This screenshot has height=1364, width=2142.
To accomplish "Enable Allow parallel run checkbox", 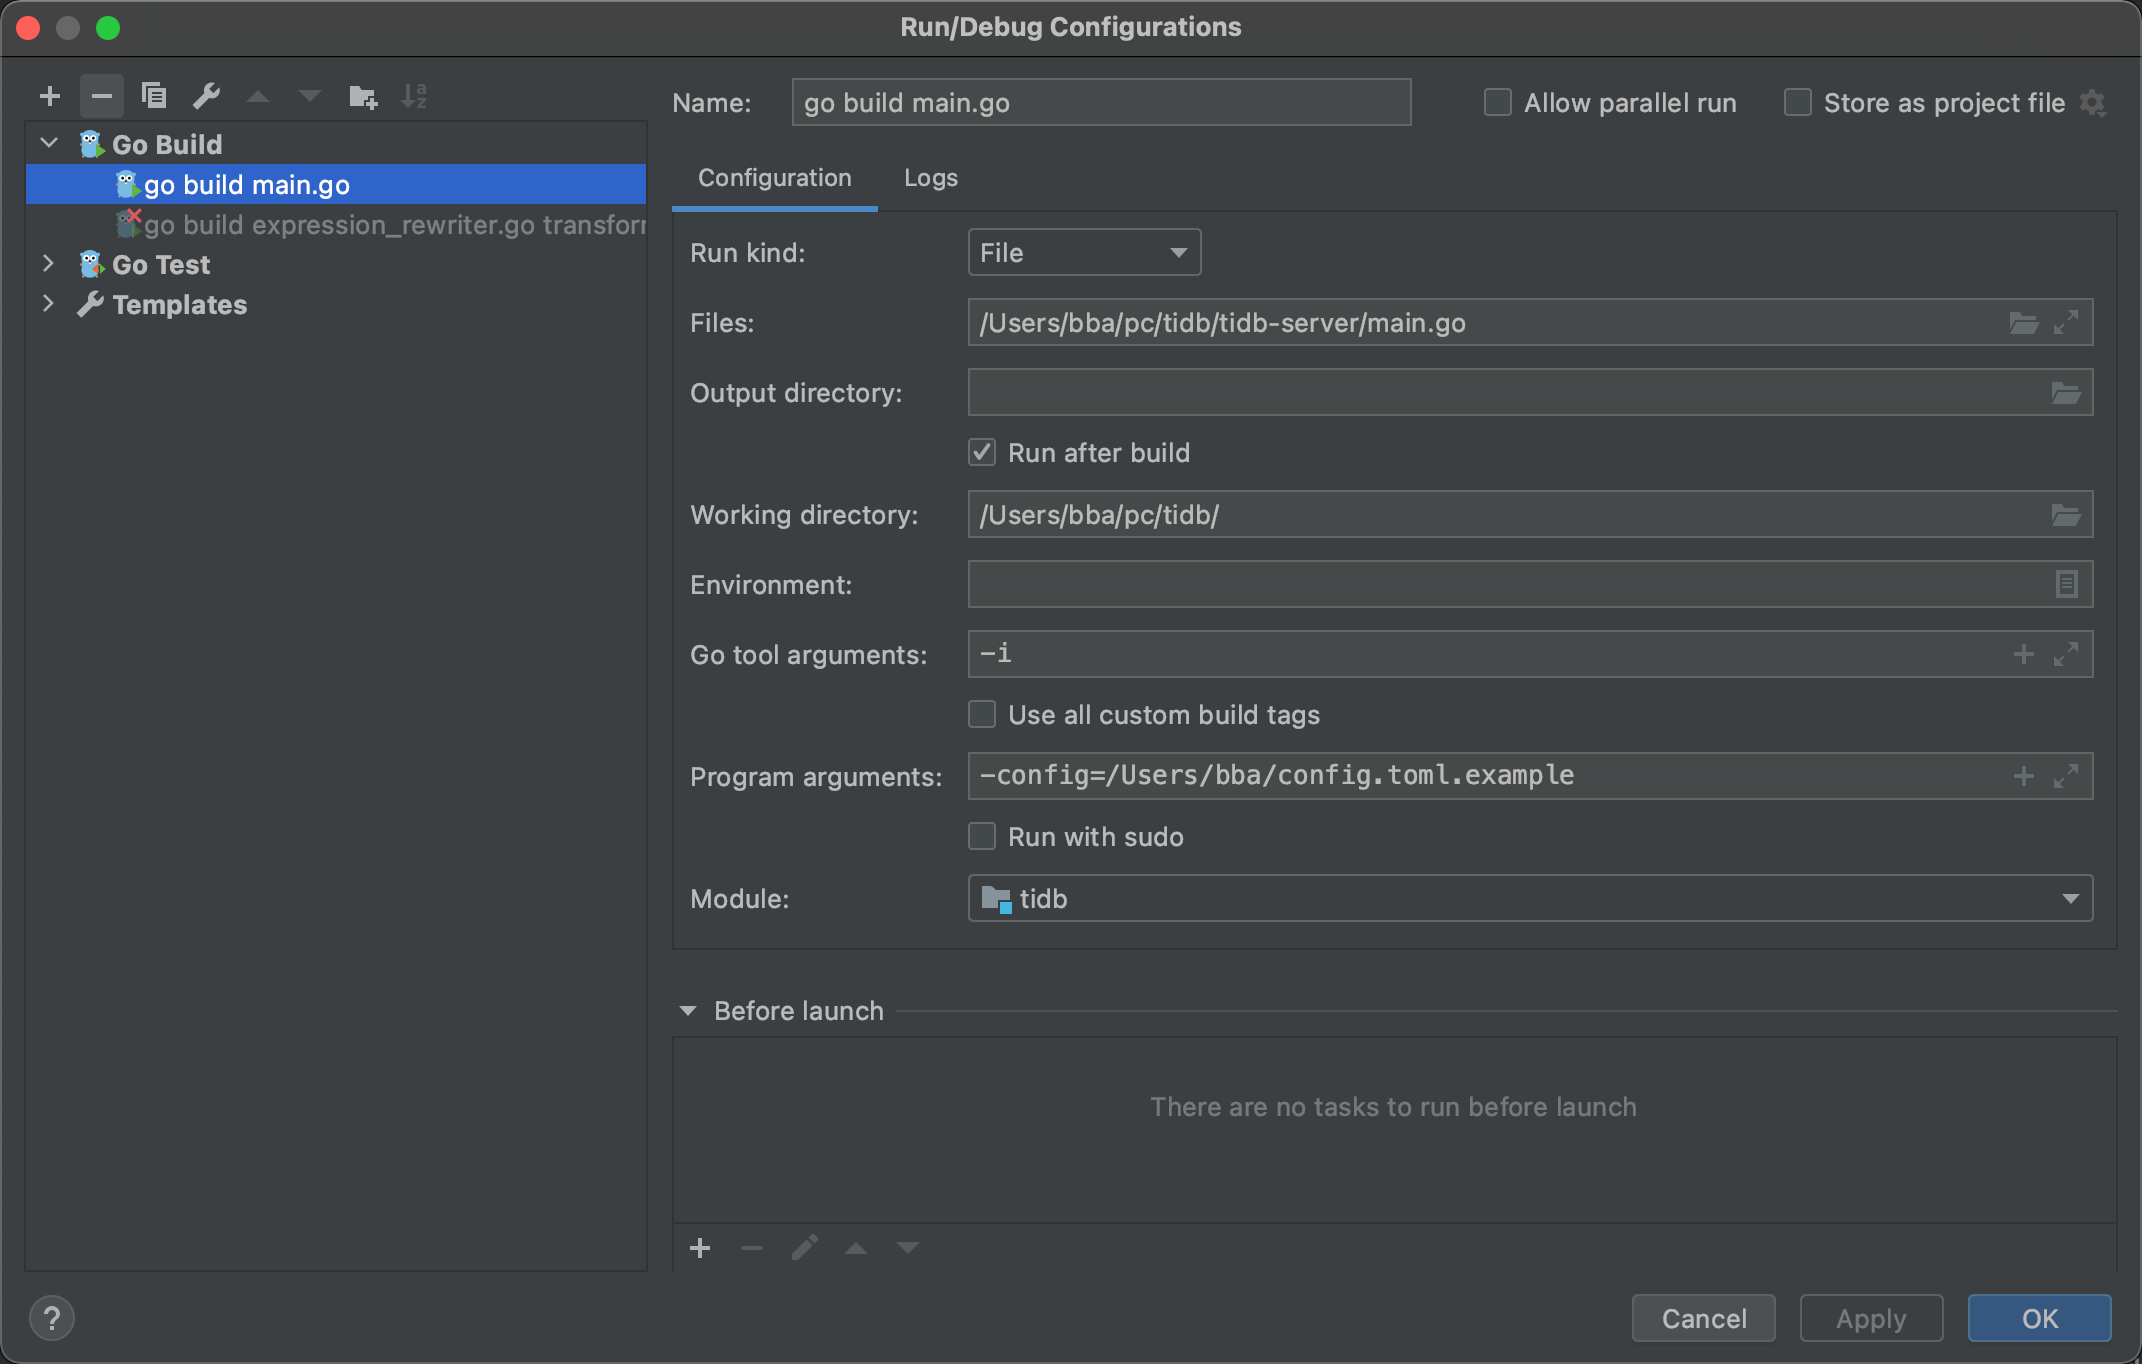I will [x=1497, y=103].
